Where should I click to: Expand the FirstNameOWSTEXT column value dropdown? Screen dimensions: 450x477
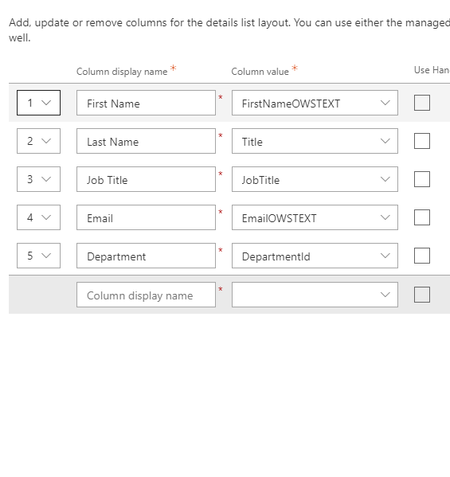click(x=315, y=103)
